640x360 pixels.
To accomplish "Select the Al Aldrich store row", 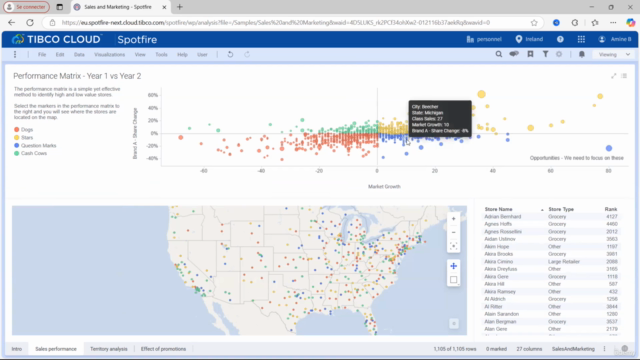I will pos(551,299).
